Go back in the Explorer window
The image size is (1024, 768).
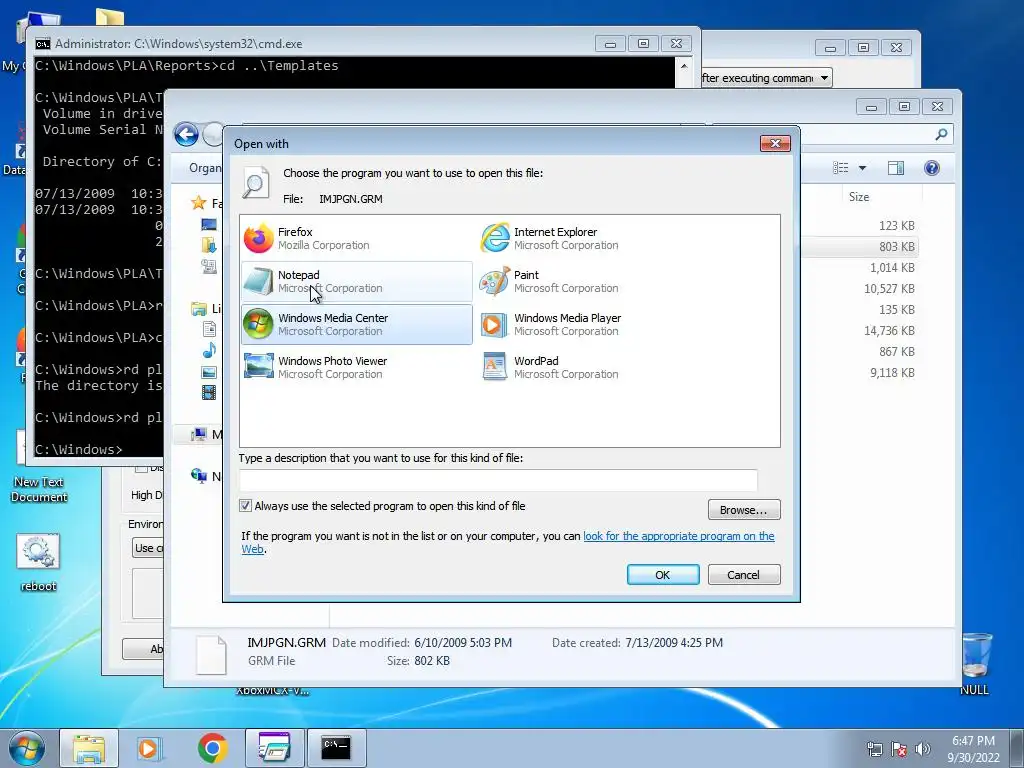[187, 135]
